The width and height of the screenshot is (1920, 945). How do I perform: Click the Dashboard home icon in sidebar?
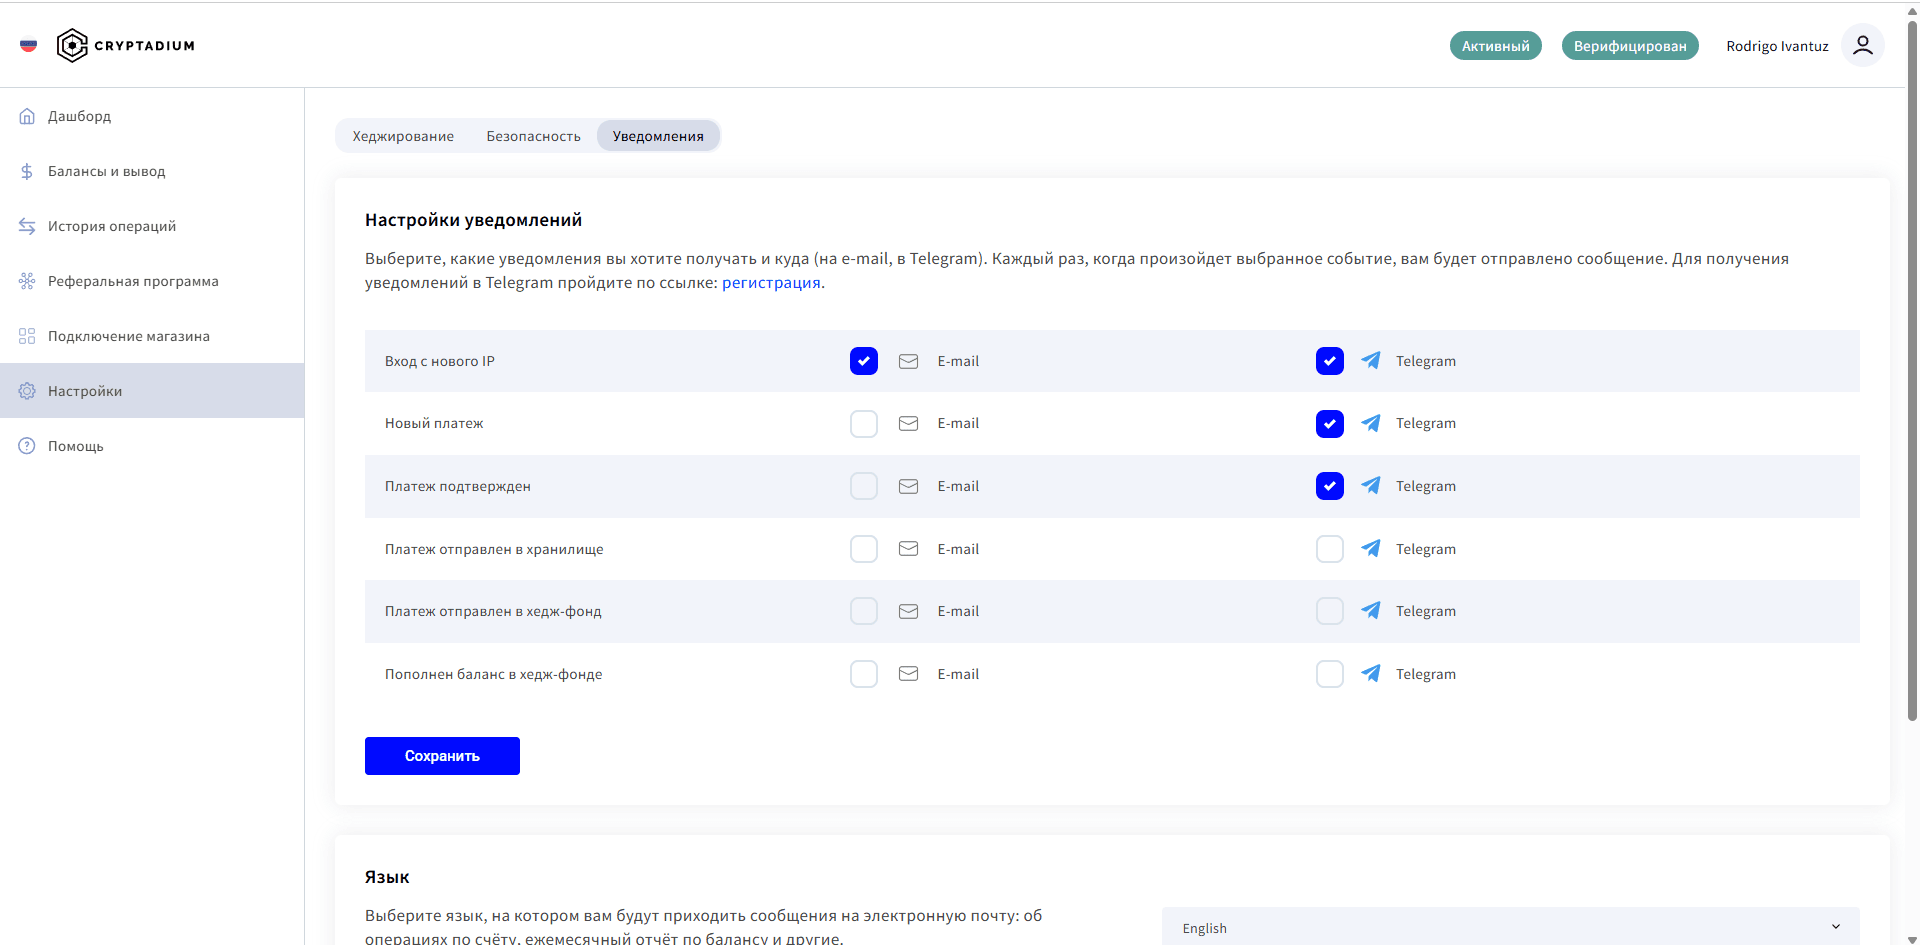(x=27, y=116)
